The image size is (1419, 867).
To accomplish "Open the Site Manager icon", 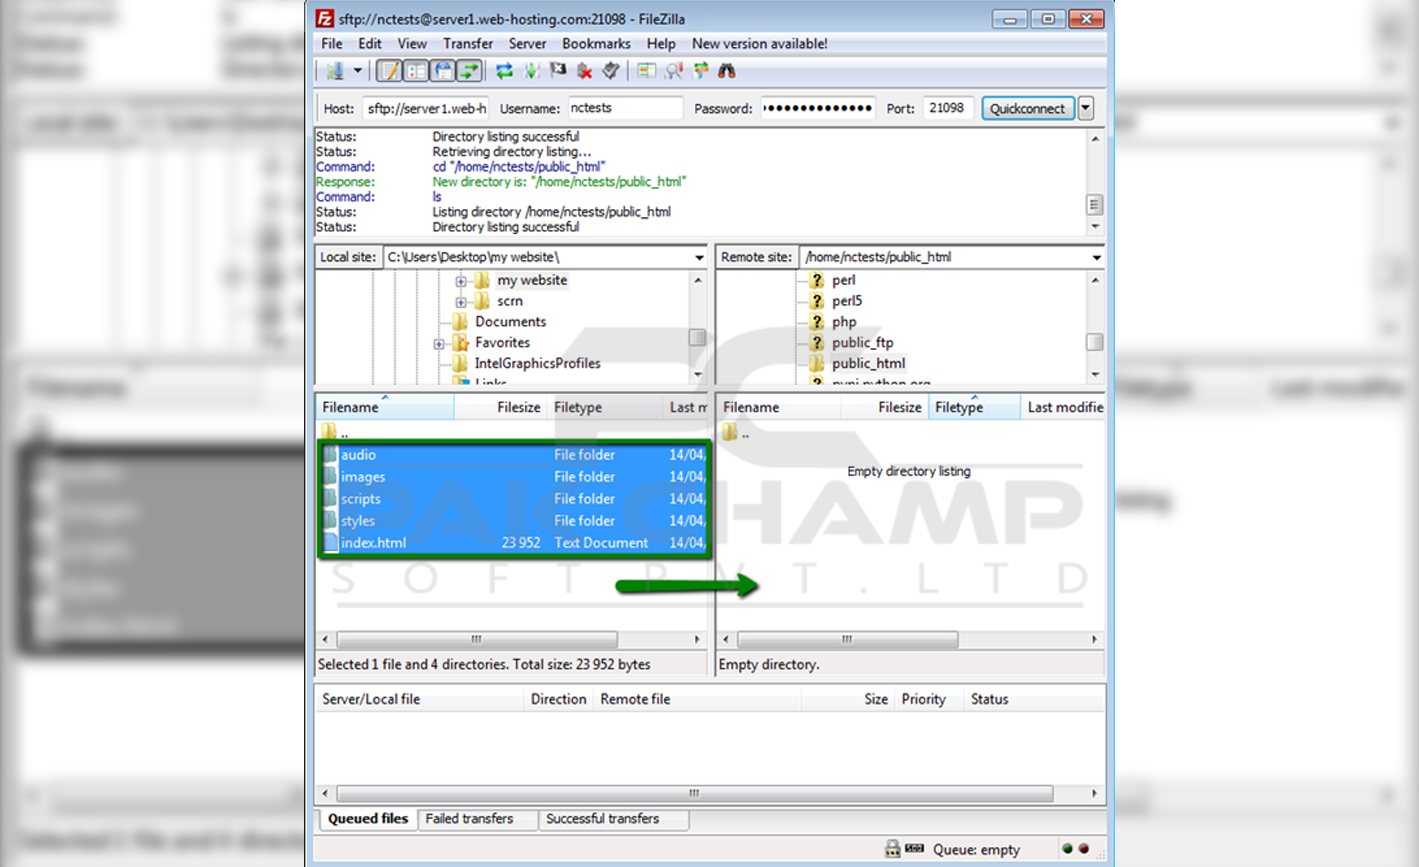I will 334,71.
